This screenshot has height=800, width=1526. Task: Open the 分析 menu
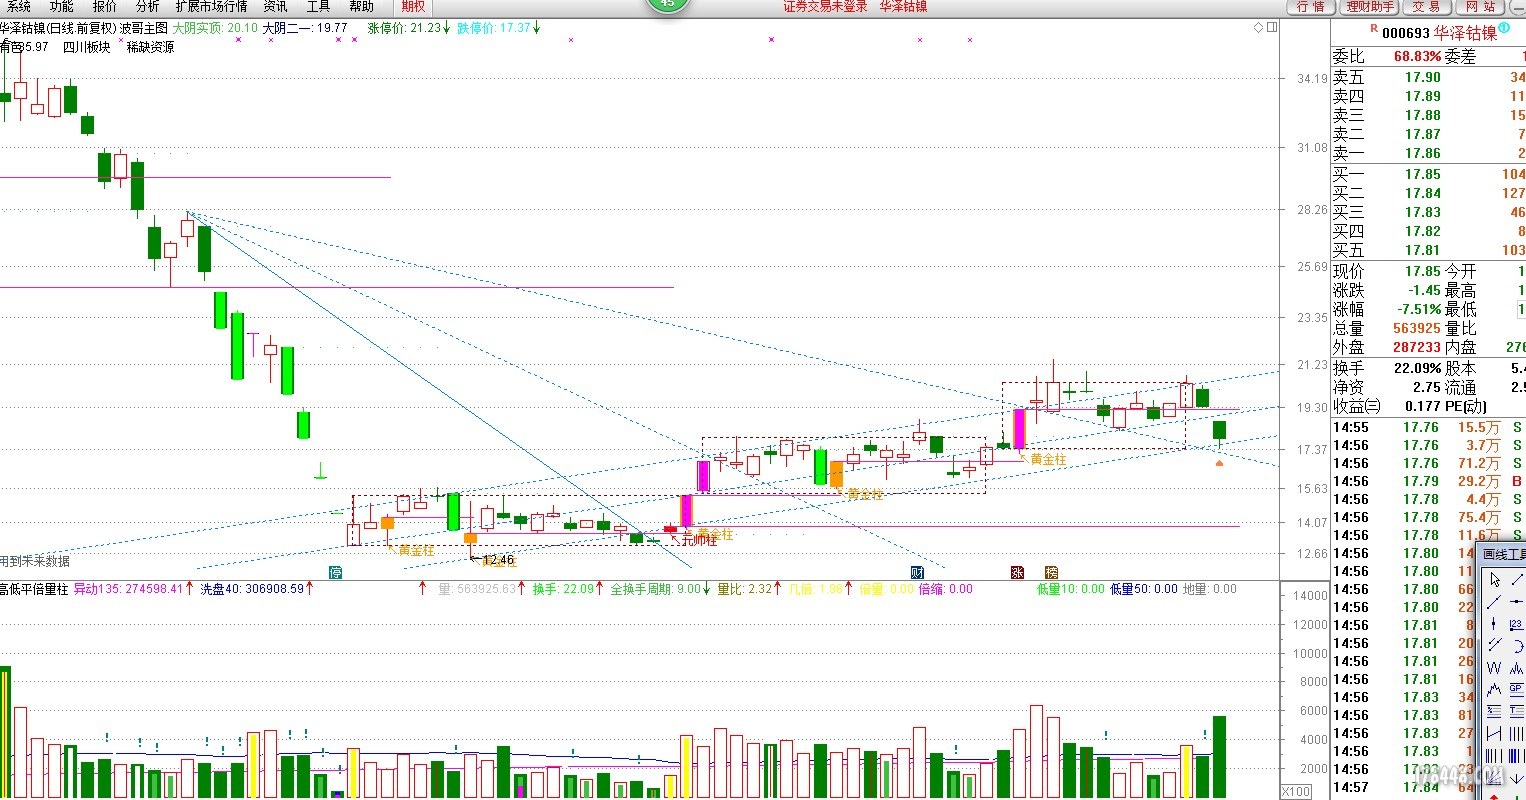tap(148, 7)
